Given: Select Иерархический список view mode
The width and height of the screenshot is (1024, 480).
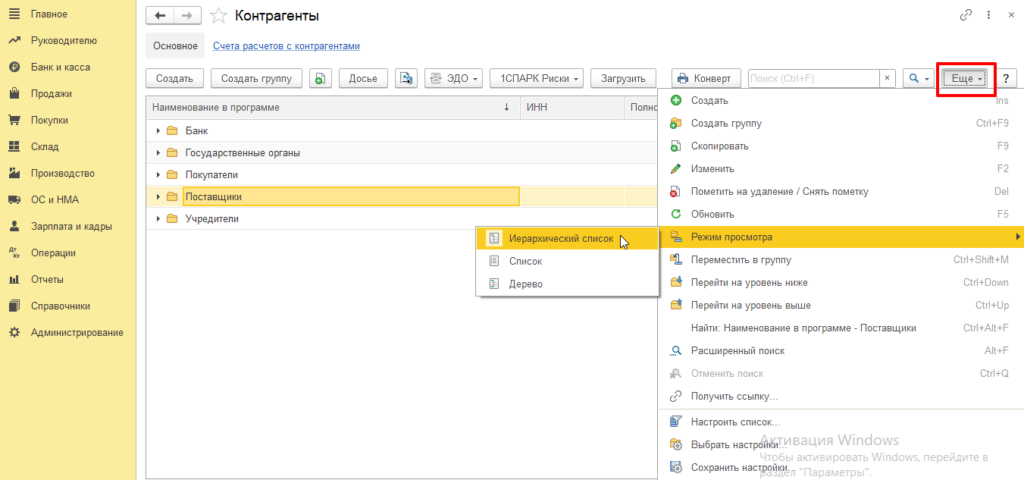Looking at the screenshot, I should (549, 239).
